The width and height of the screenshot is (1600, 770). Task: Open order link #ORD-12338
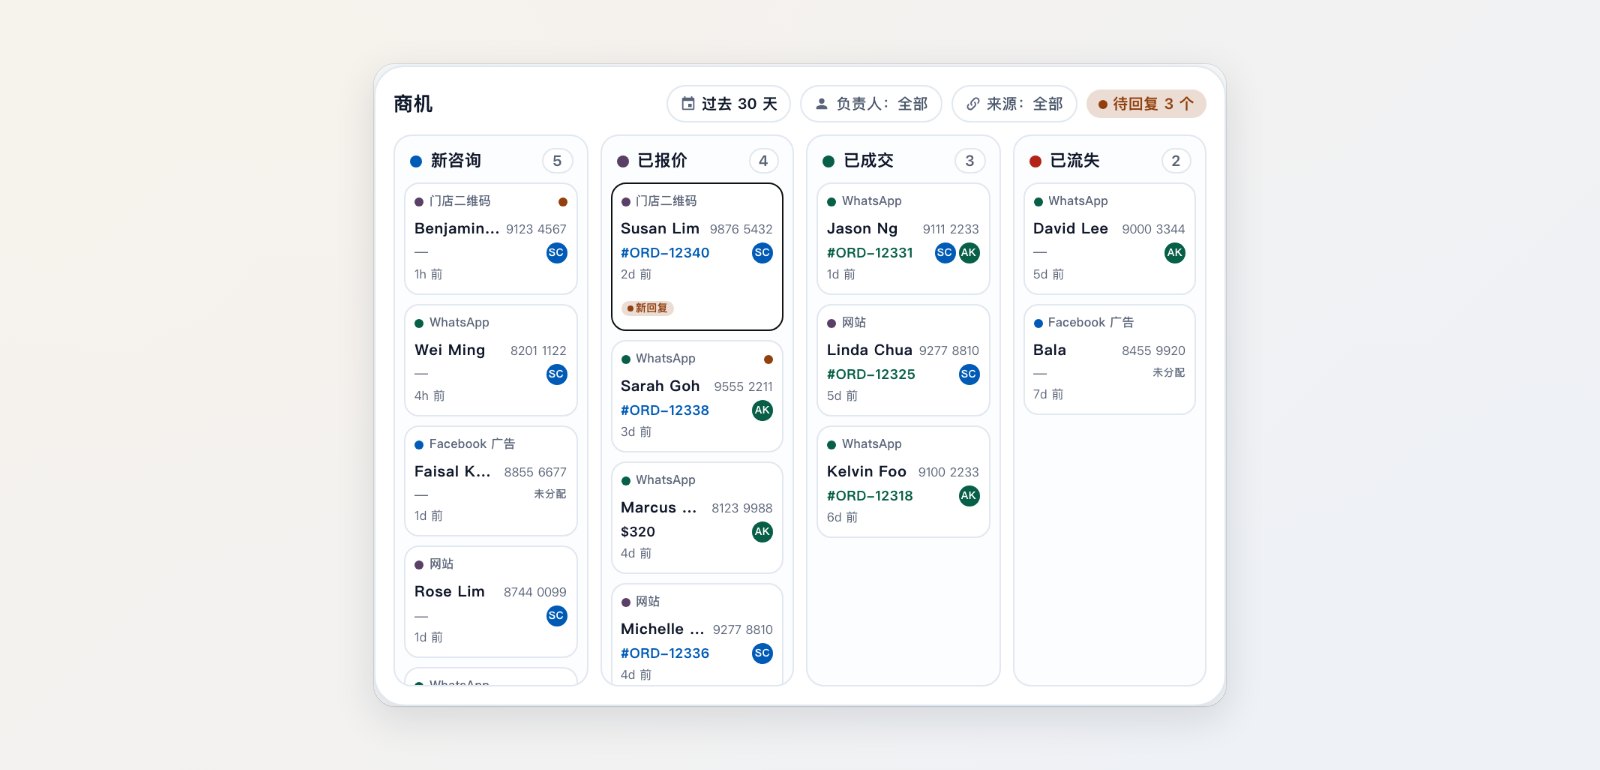coord(665,410)
